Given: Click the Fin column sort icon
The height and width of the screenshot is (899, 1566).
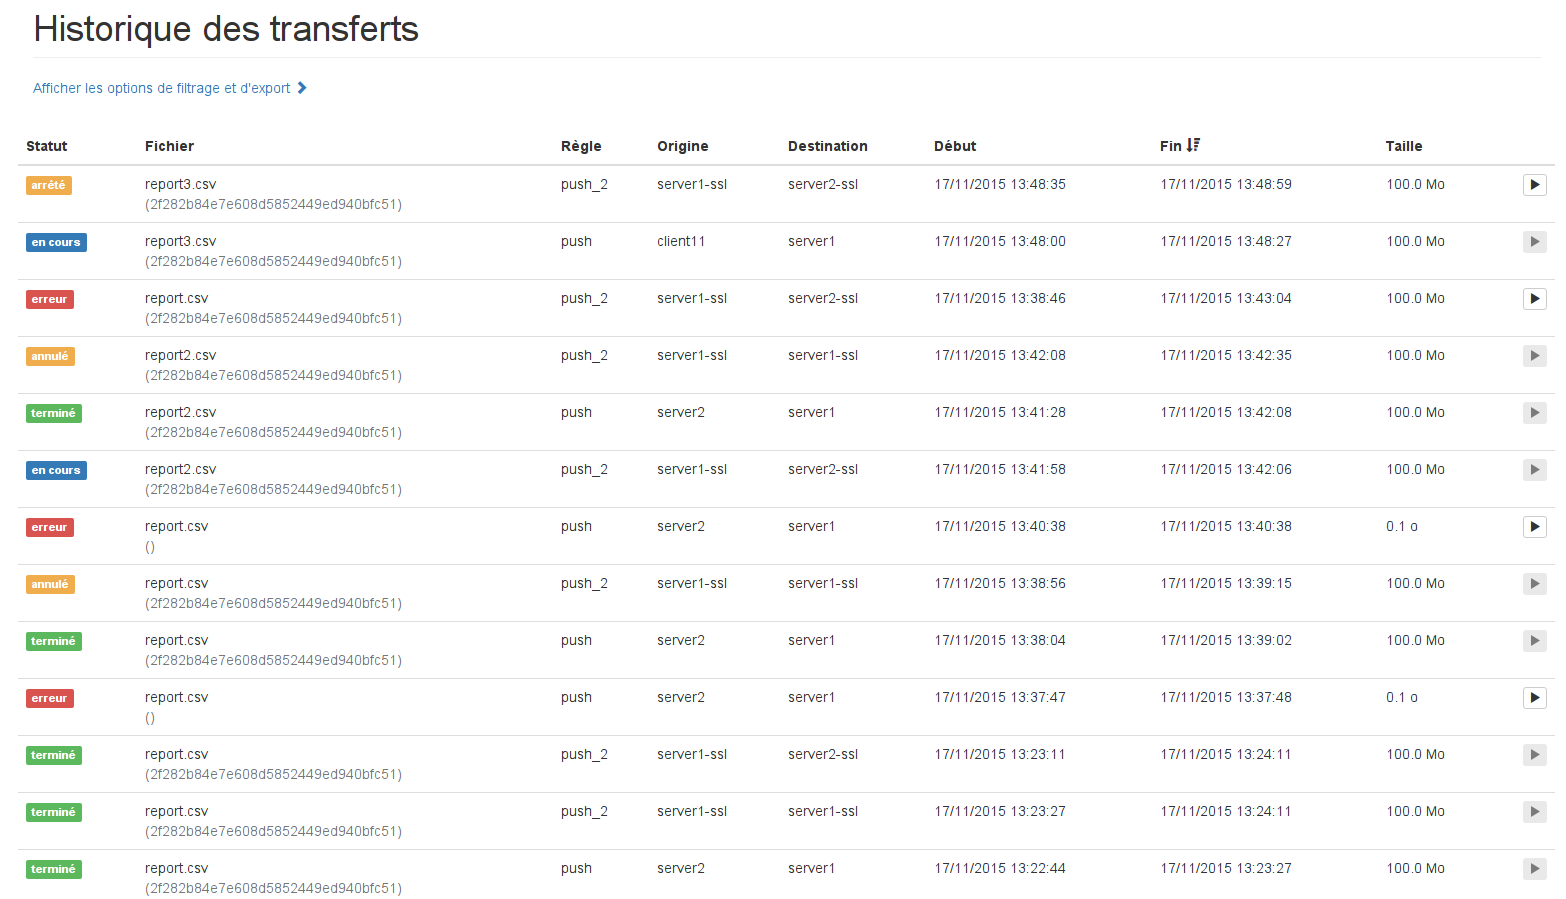Looking at the screenshot, I should pos(1193,145).
